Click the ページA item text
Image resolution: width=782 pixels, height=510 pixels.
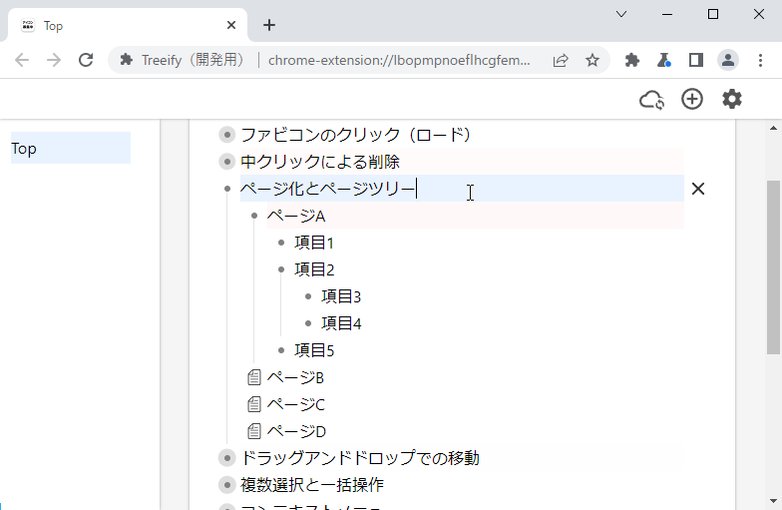pyautogui.click(x=296, y=215)
